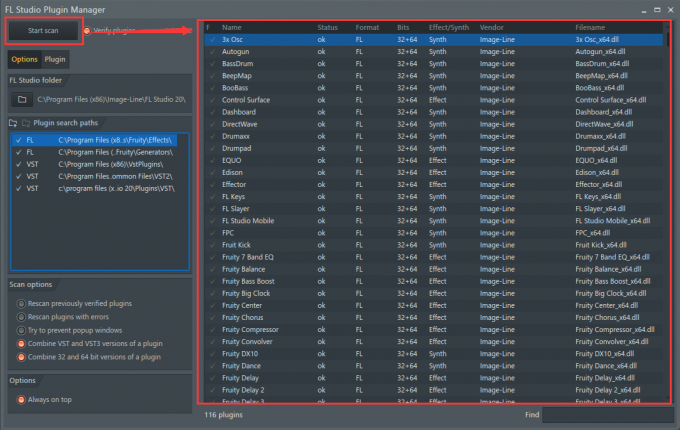Select the Fruity Chorus plugin row
Viewport: 680px width, 430px height.
tap(434, 318)
